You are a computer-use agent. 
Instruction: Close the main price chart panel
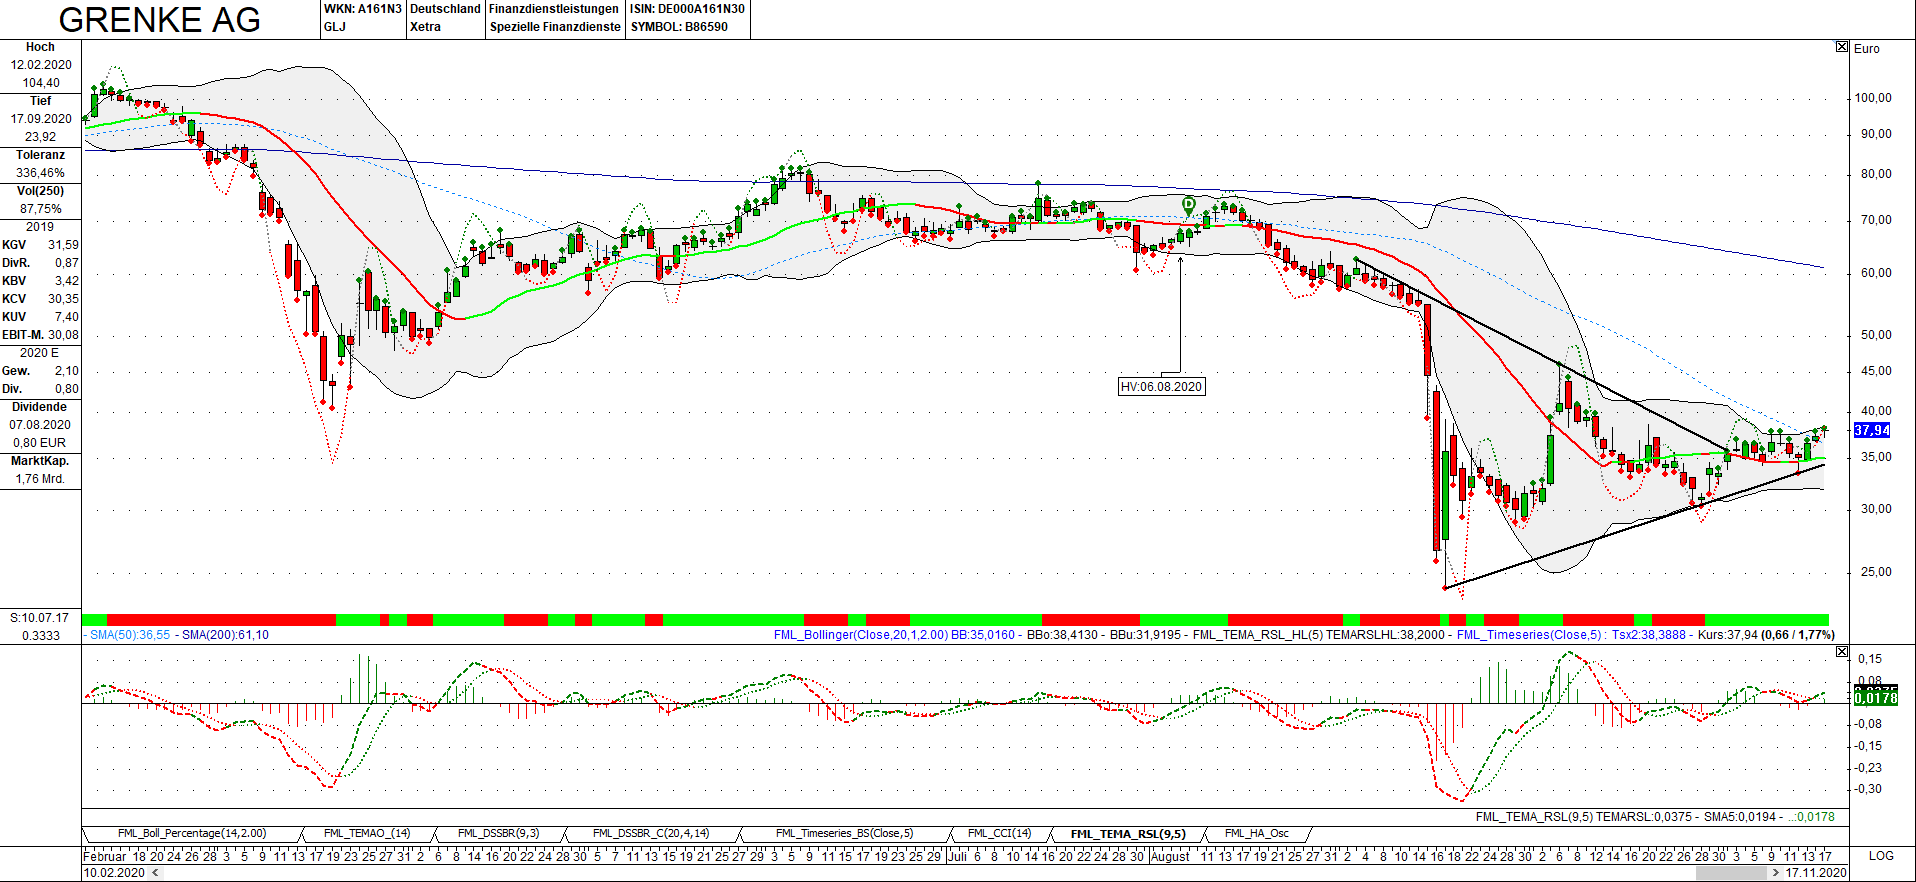click(1842, 47)
